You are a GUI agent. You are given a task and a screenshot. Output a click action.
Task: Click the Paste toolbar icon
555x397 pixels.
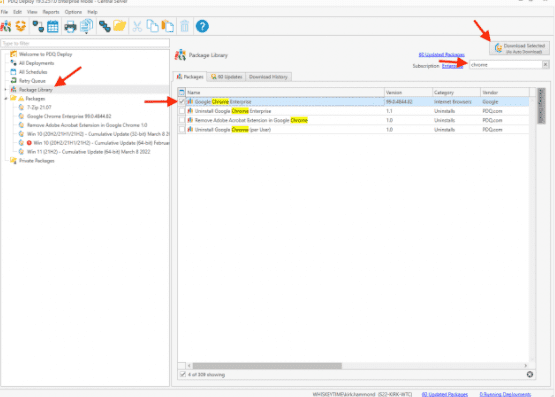[167, 26]
